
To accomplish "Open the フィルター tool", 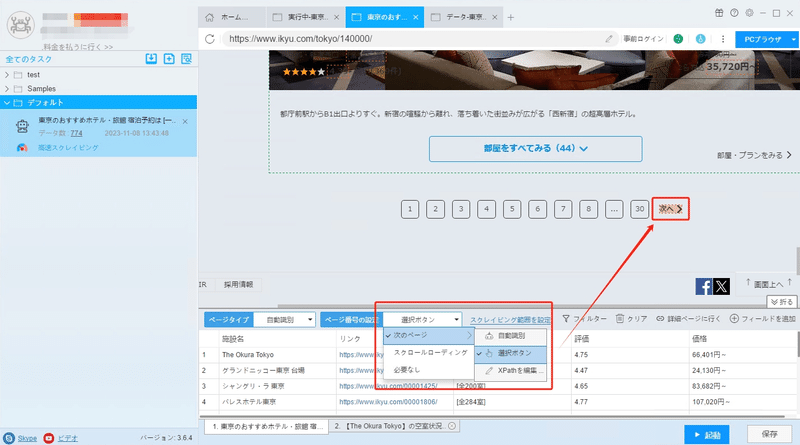I will pos(584,319).
